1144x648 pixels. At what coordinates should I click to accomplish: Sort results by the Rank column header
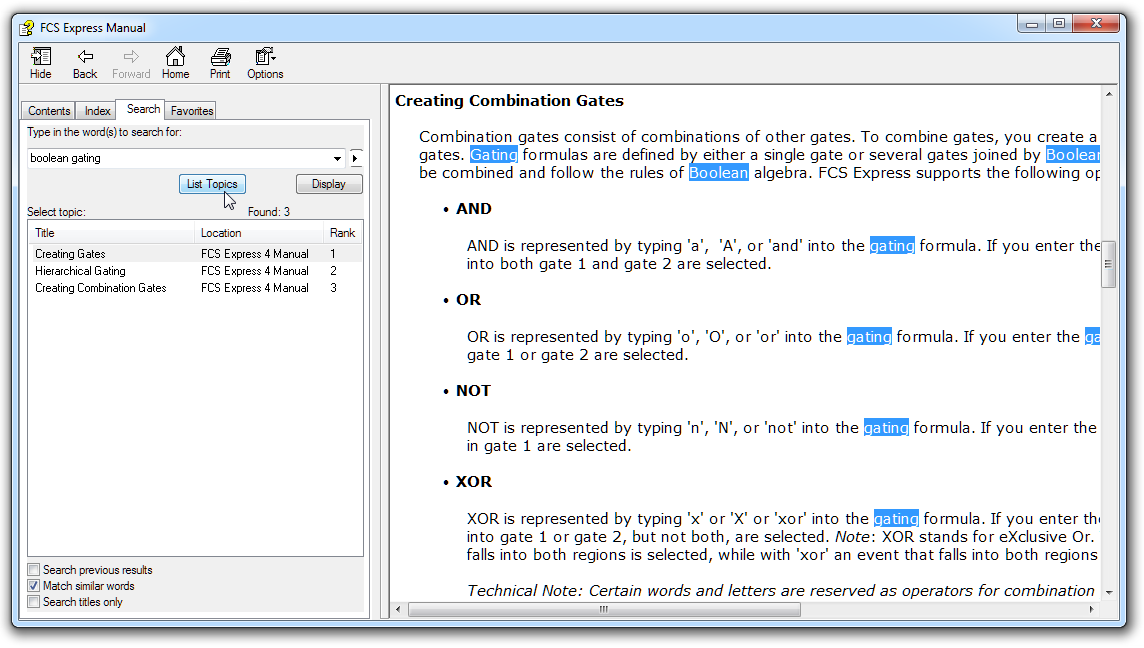[342, 233]
